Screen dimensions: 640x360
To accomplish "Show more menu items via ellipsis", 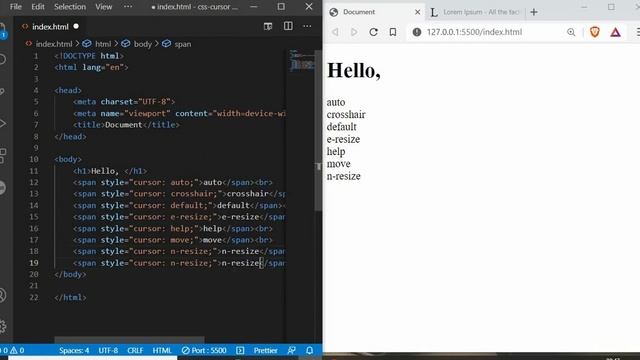I will click(x=128, y=7).
